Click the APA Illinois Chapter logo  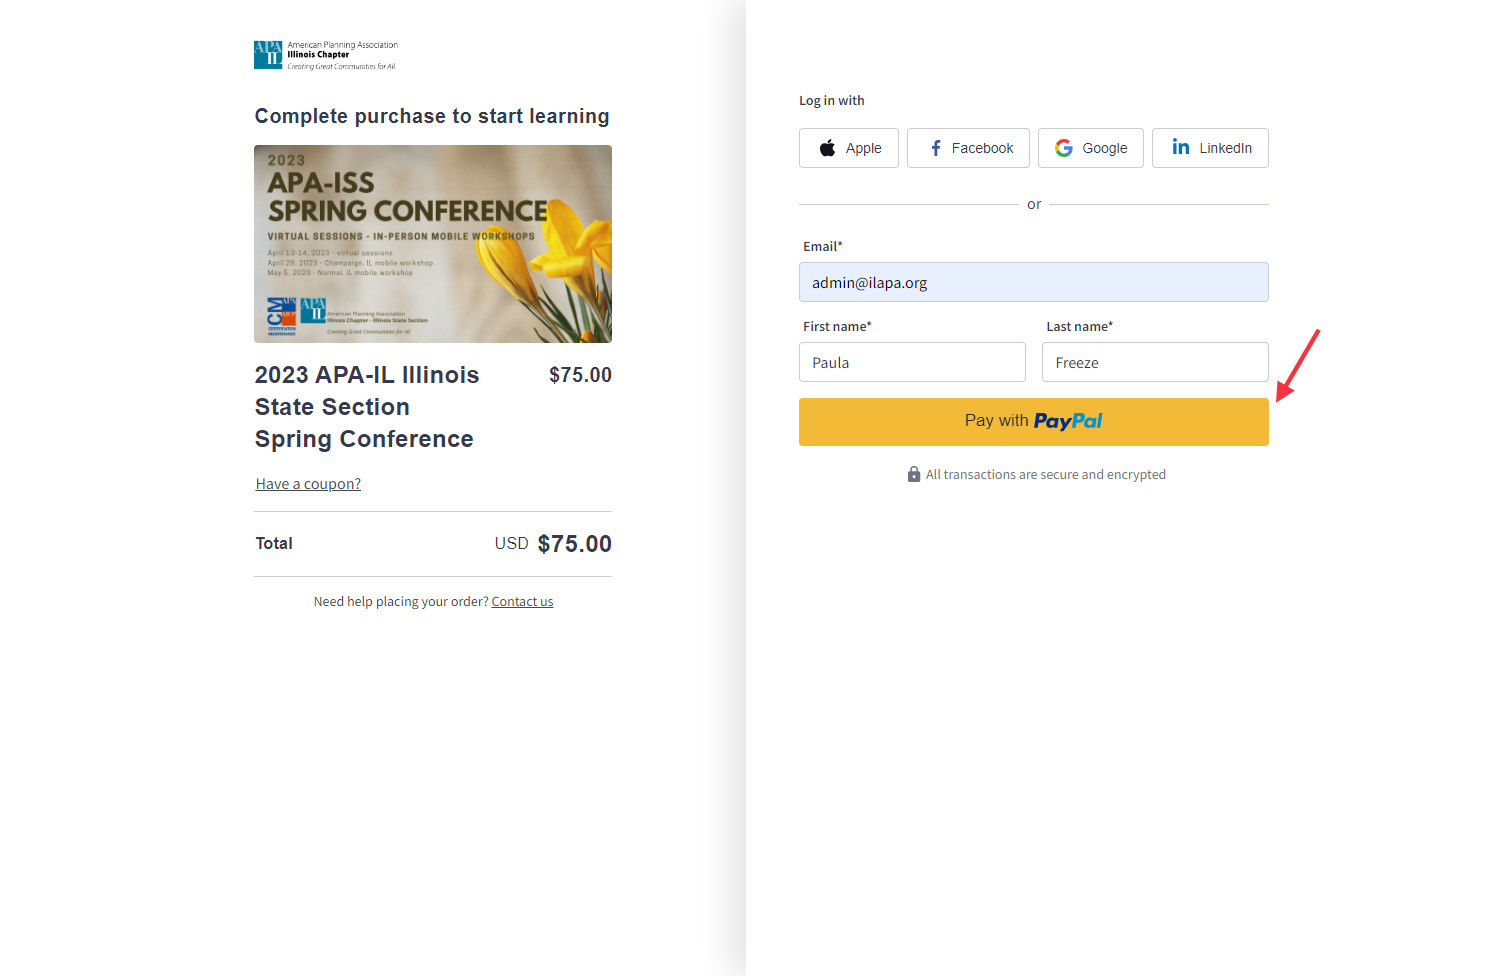point(326,55)
